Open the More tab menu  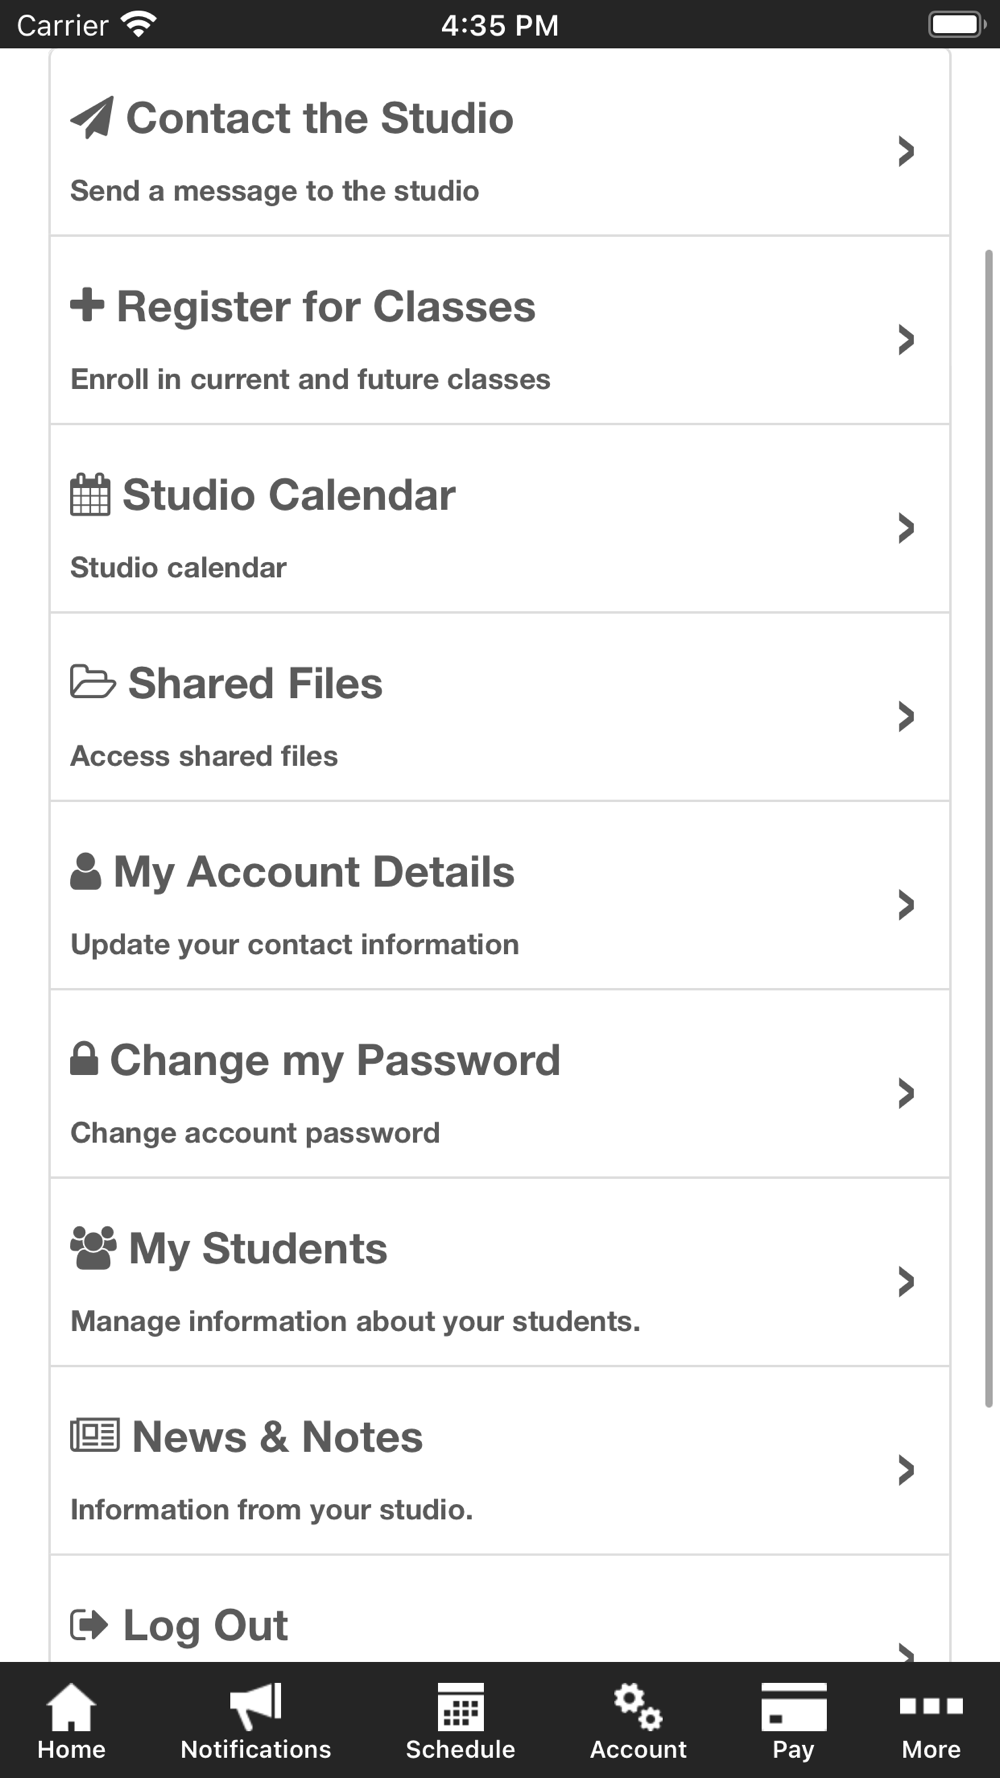(931, 1721)
